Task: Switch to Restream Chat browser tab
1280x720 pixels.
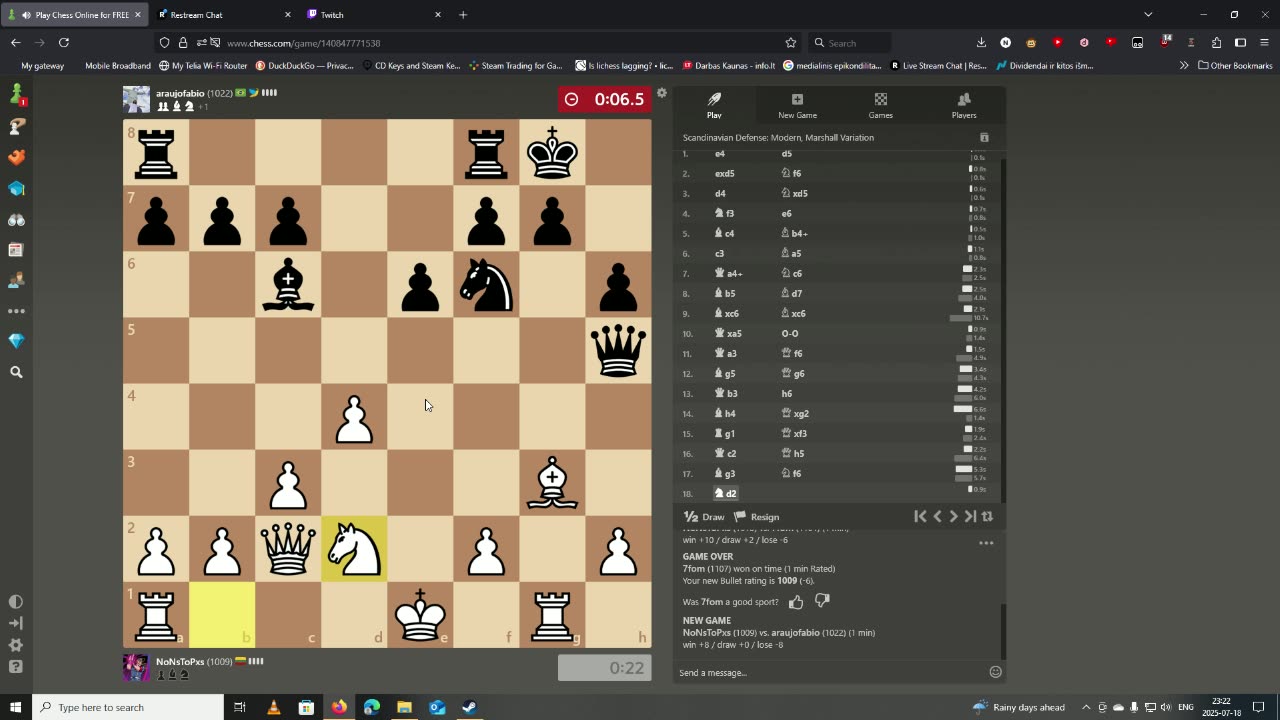Action: pos(226,15)
